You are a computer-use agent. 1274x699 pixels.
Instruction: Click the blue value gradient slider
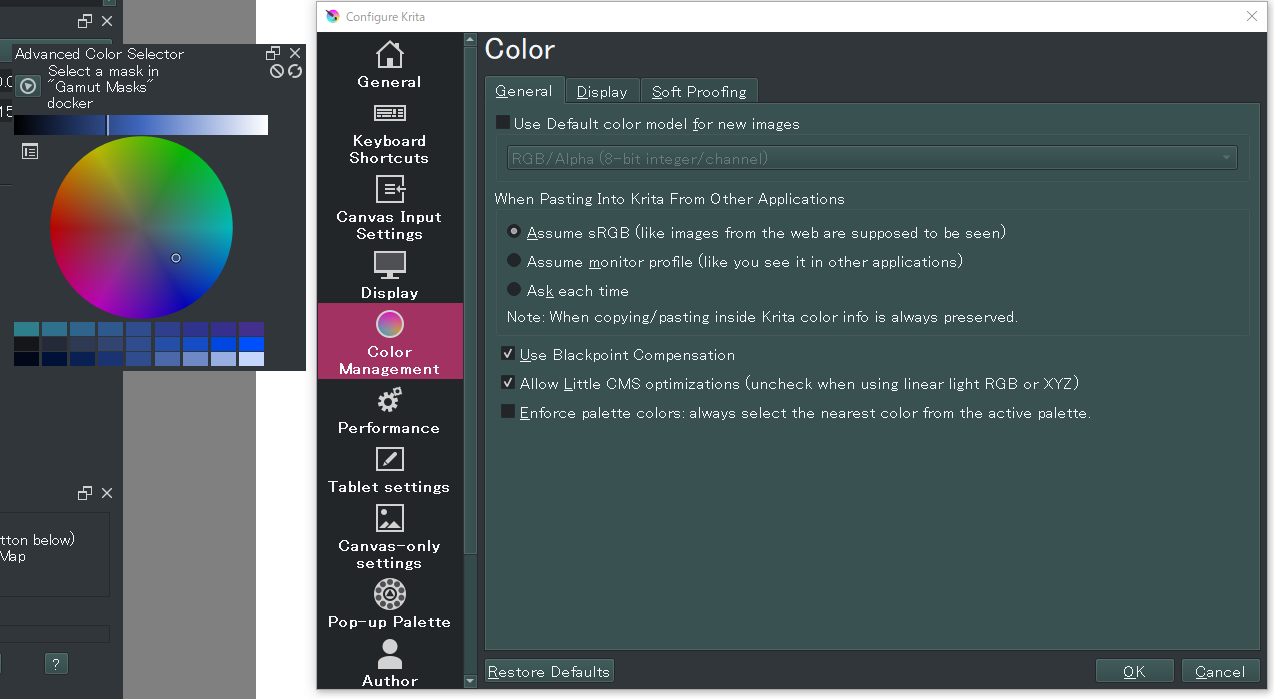click(141, 125)
